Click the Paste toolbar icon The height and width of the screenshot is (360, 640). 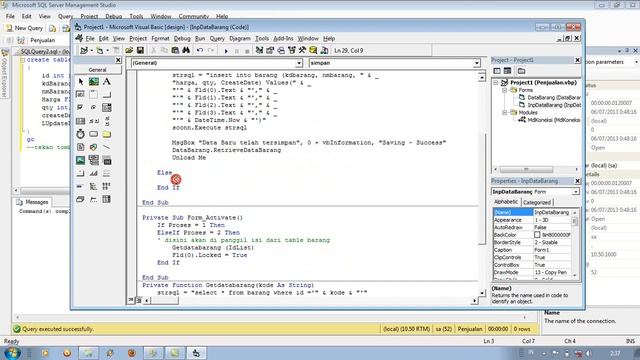(175, 50)
